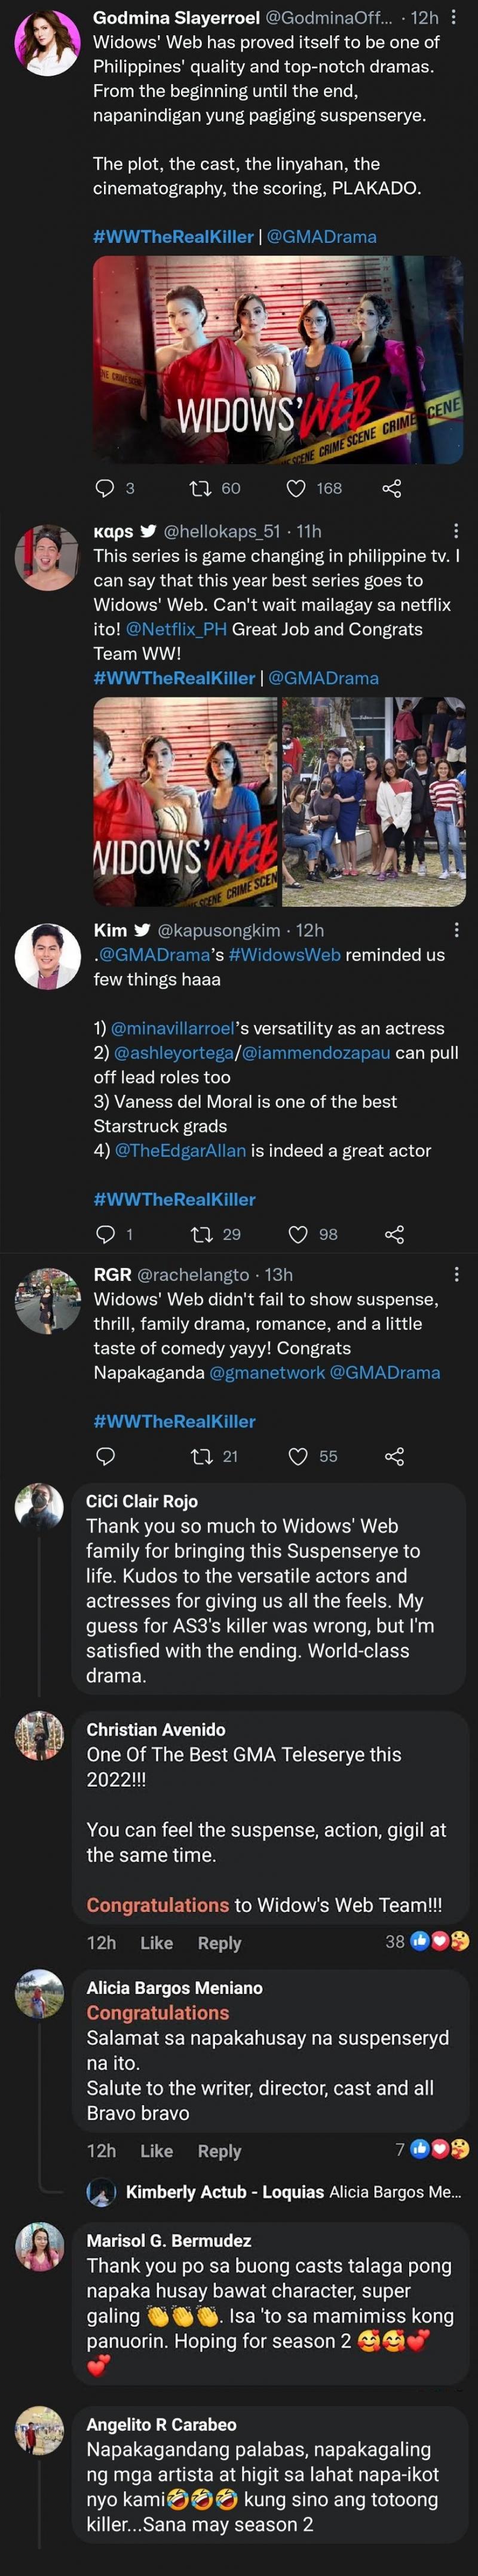Reply to Alicia Bargos Meniano's comment
This screenshot has width=478, height=2576.
(x=219, y=2150)
